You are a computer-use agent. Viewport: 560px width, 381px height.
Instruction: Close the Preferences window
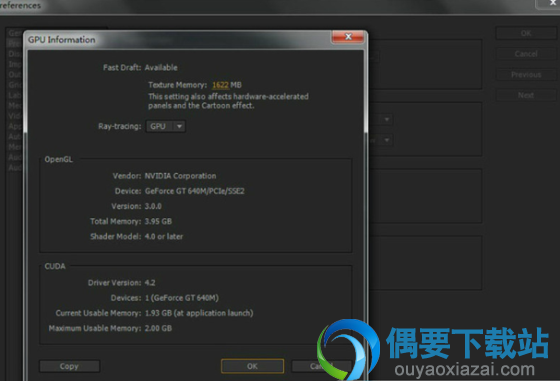click(x=551, y=3)
